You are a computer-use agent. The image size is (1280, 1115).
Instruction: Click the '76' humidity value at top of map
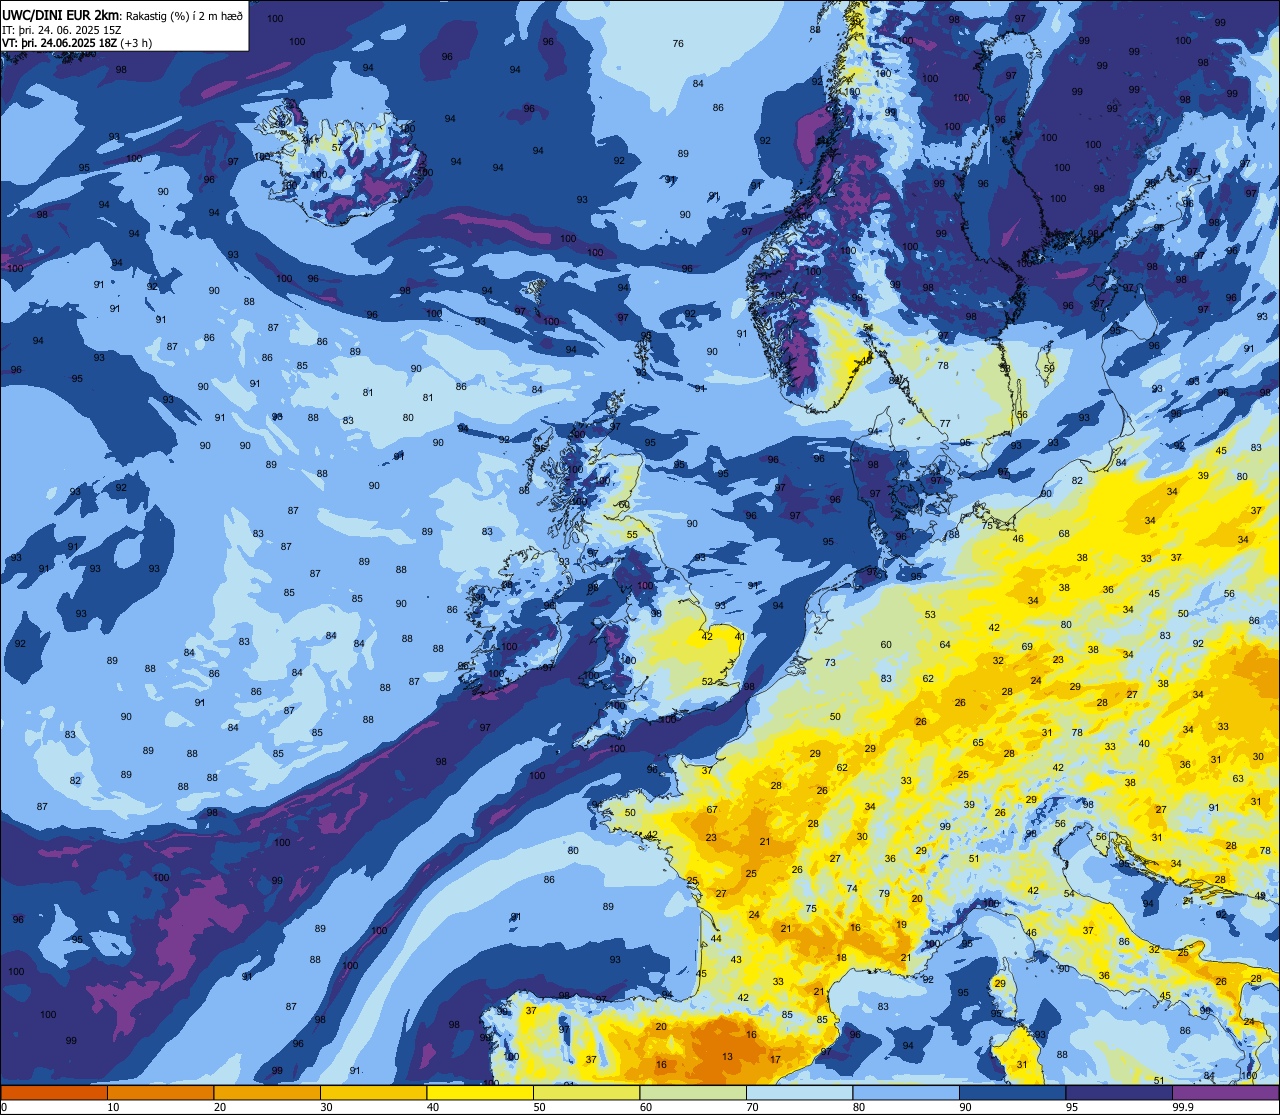(x=678, y=43)
